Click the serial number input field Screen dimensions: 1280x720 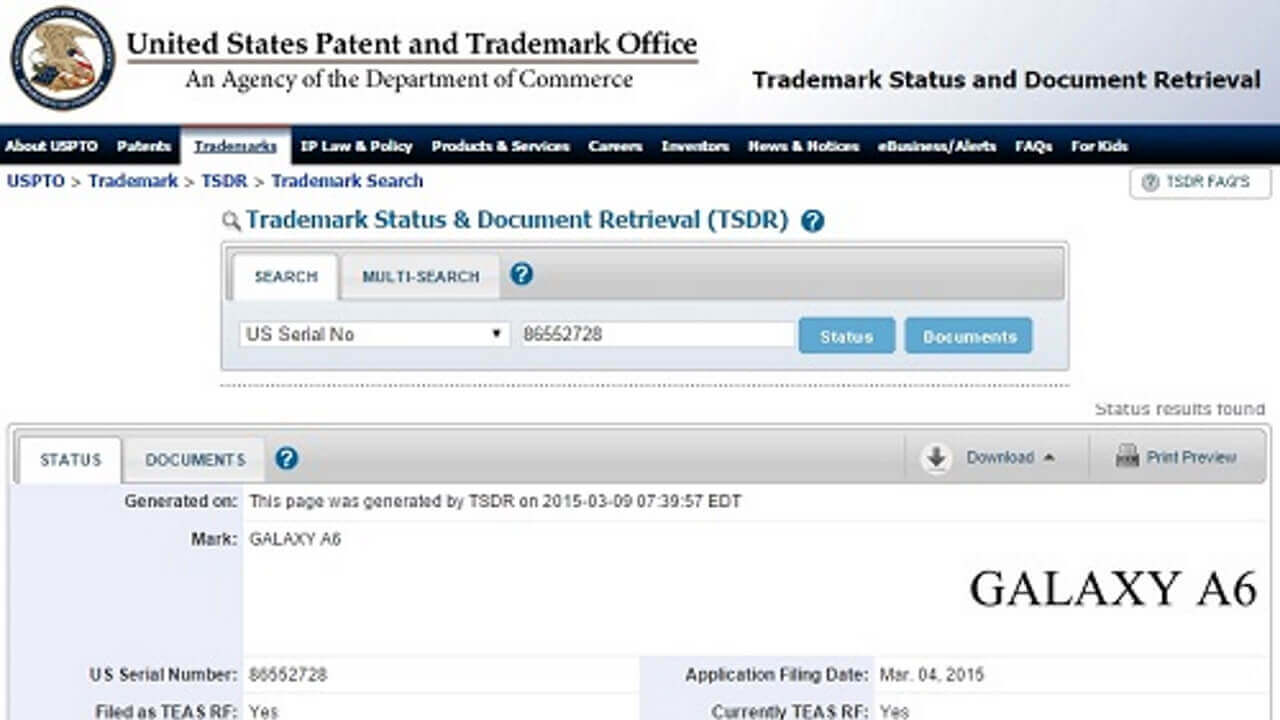657,335
